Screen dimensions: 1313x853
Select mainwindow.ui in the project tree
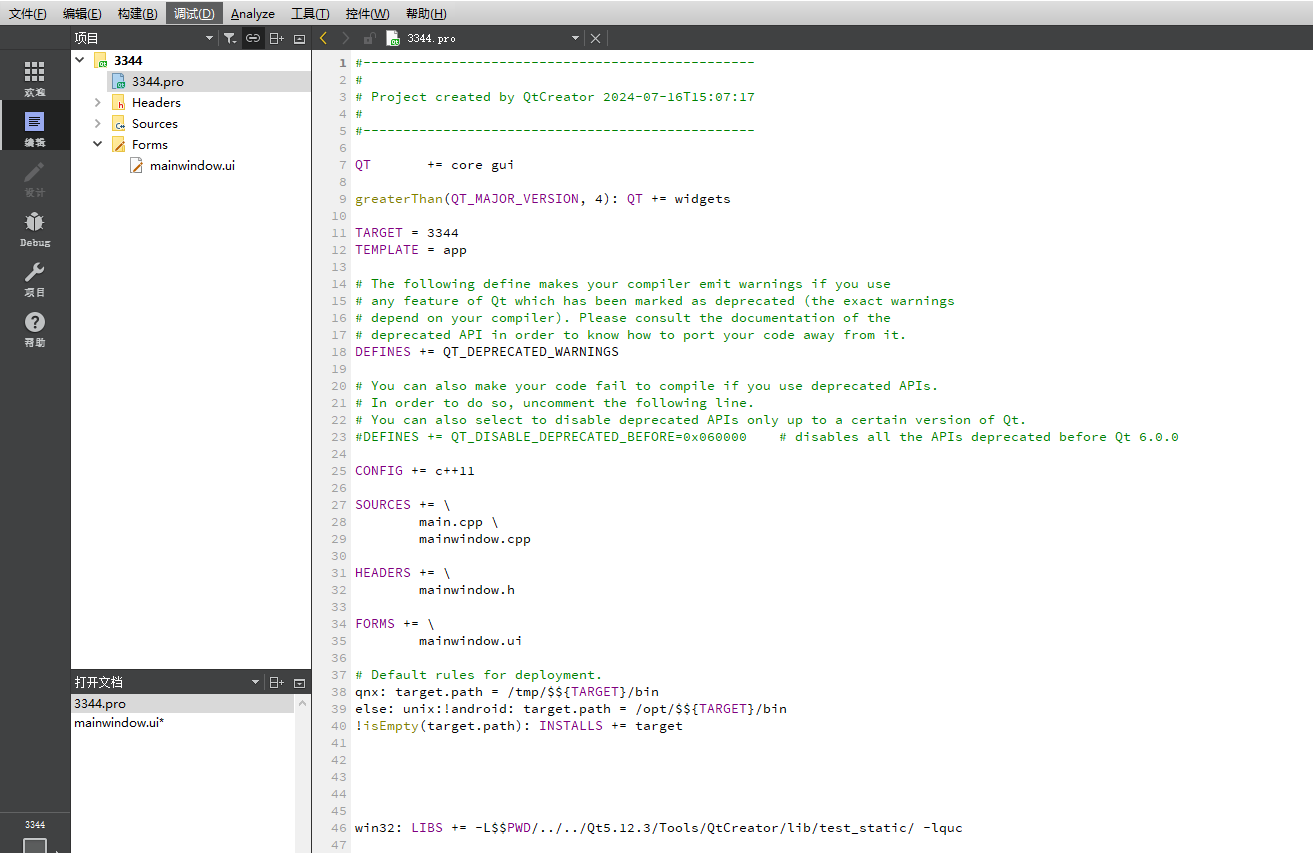pos(192,166)
